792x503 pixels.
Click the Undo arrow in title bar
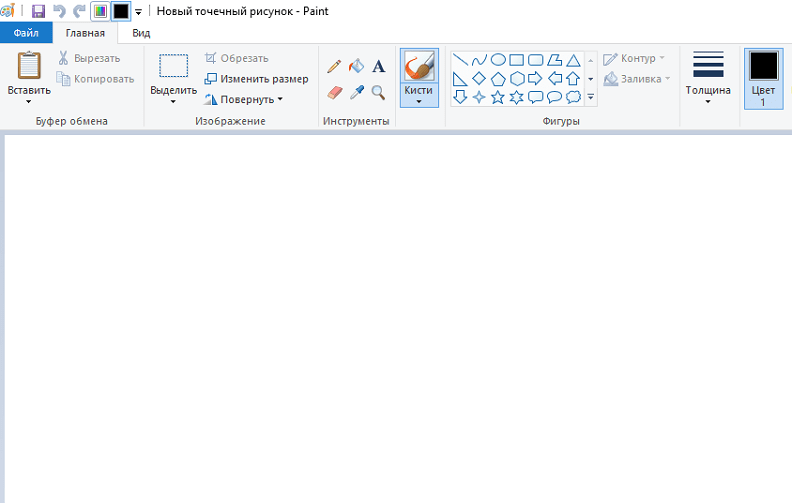59,11
